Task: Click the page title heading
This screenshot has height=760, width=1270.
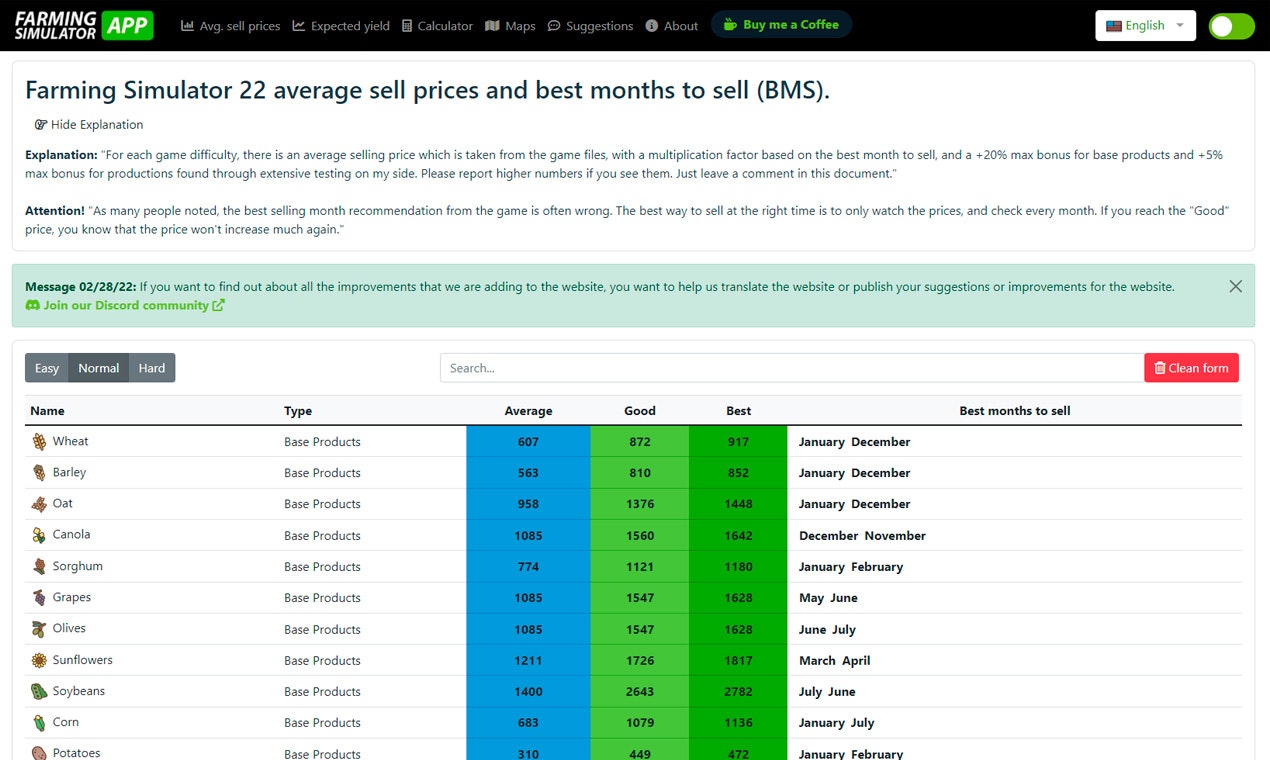Action: tap(427, 90)
